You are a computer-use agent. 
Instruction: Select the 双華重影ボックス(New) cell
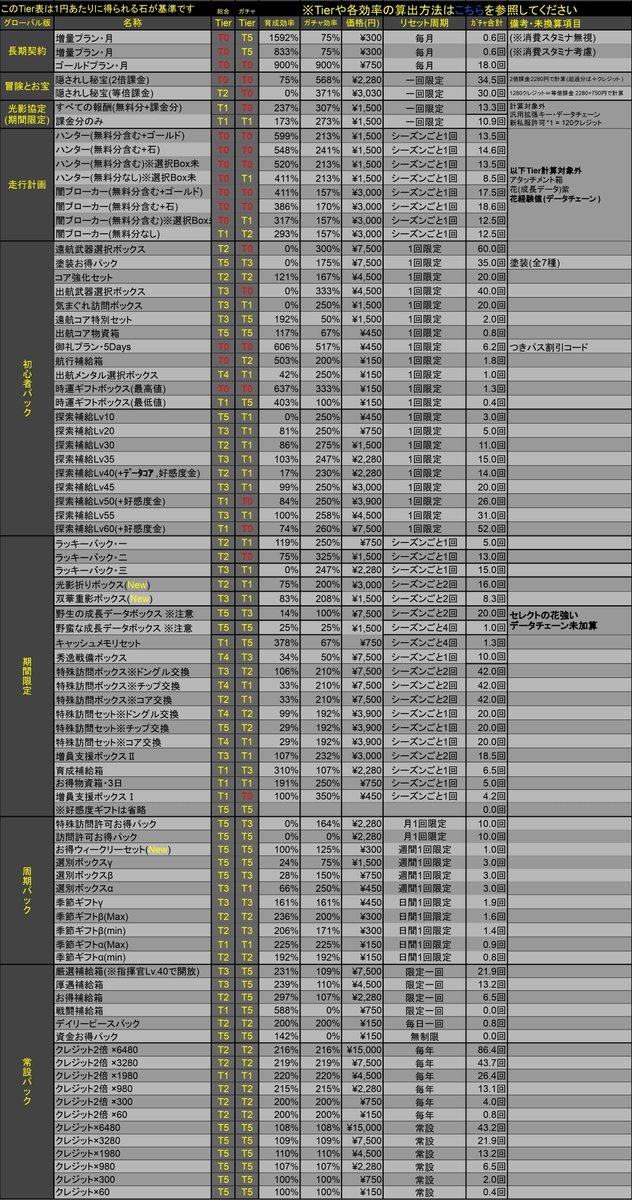[x=132, y=597]
